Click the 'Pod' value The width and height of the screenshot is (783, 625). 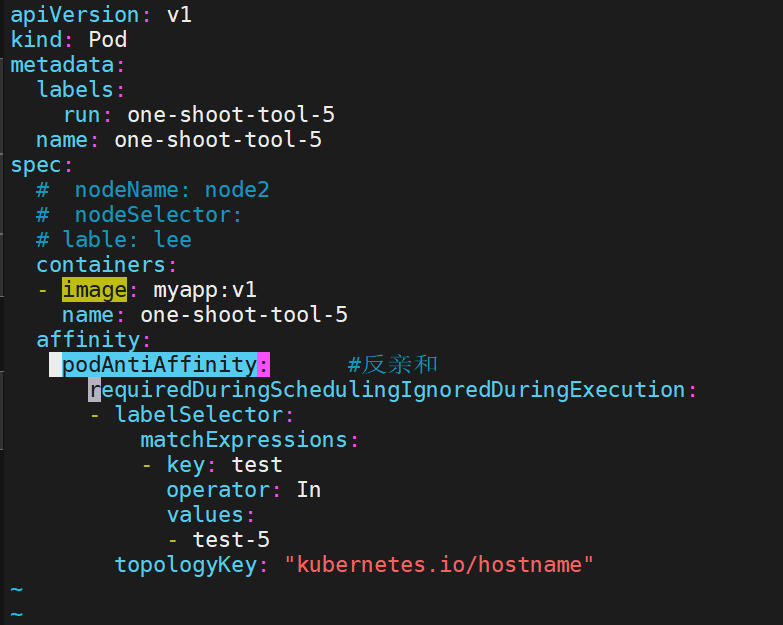click(108, 39)
